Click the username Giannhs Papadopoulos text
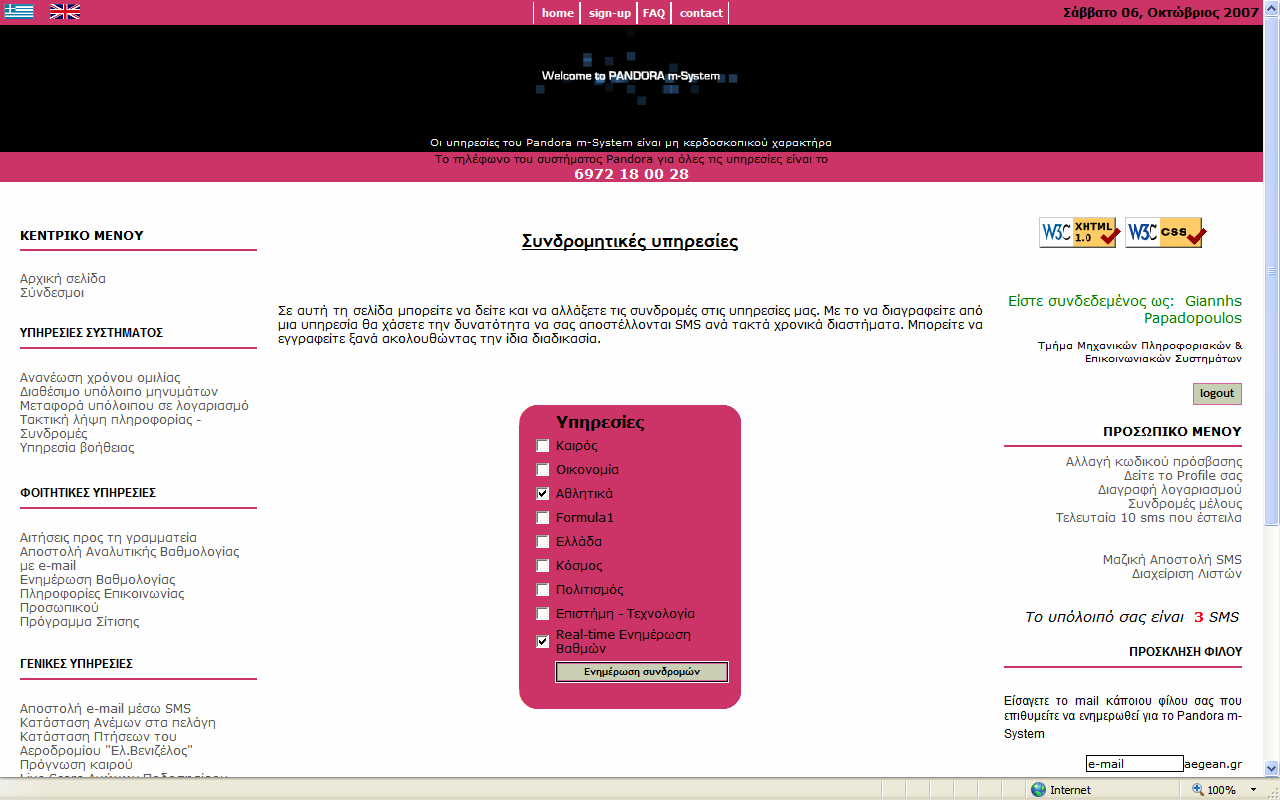Image resolution: width=1280 pixels, height=800 pixels. [1193, 309]
